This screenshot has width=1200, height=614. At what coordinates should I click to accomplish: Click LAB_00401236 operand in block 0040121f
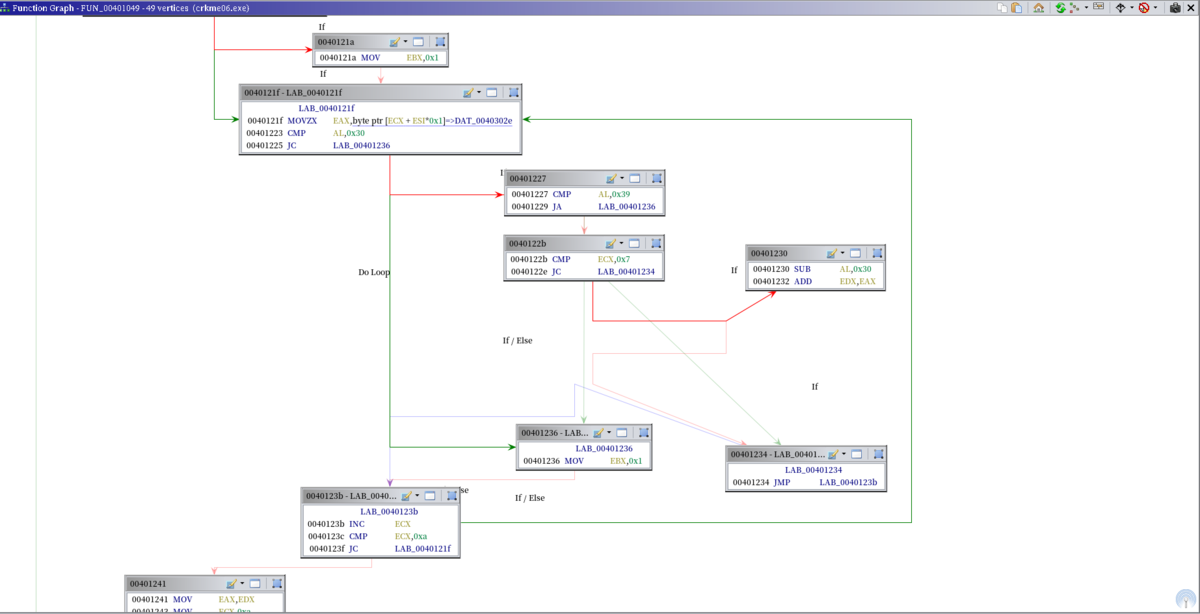point(361,145)
